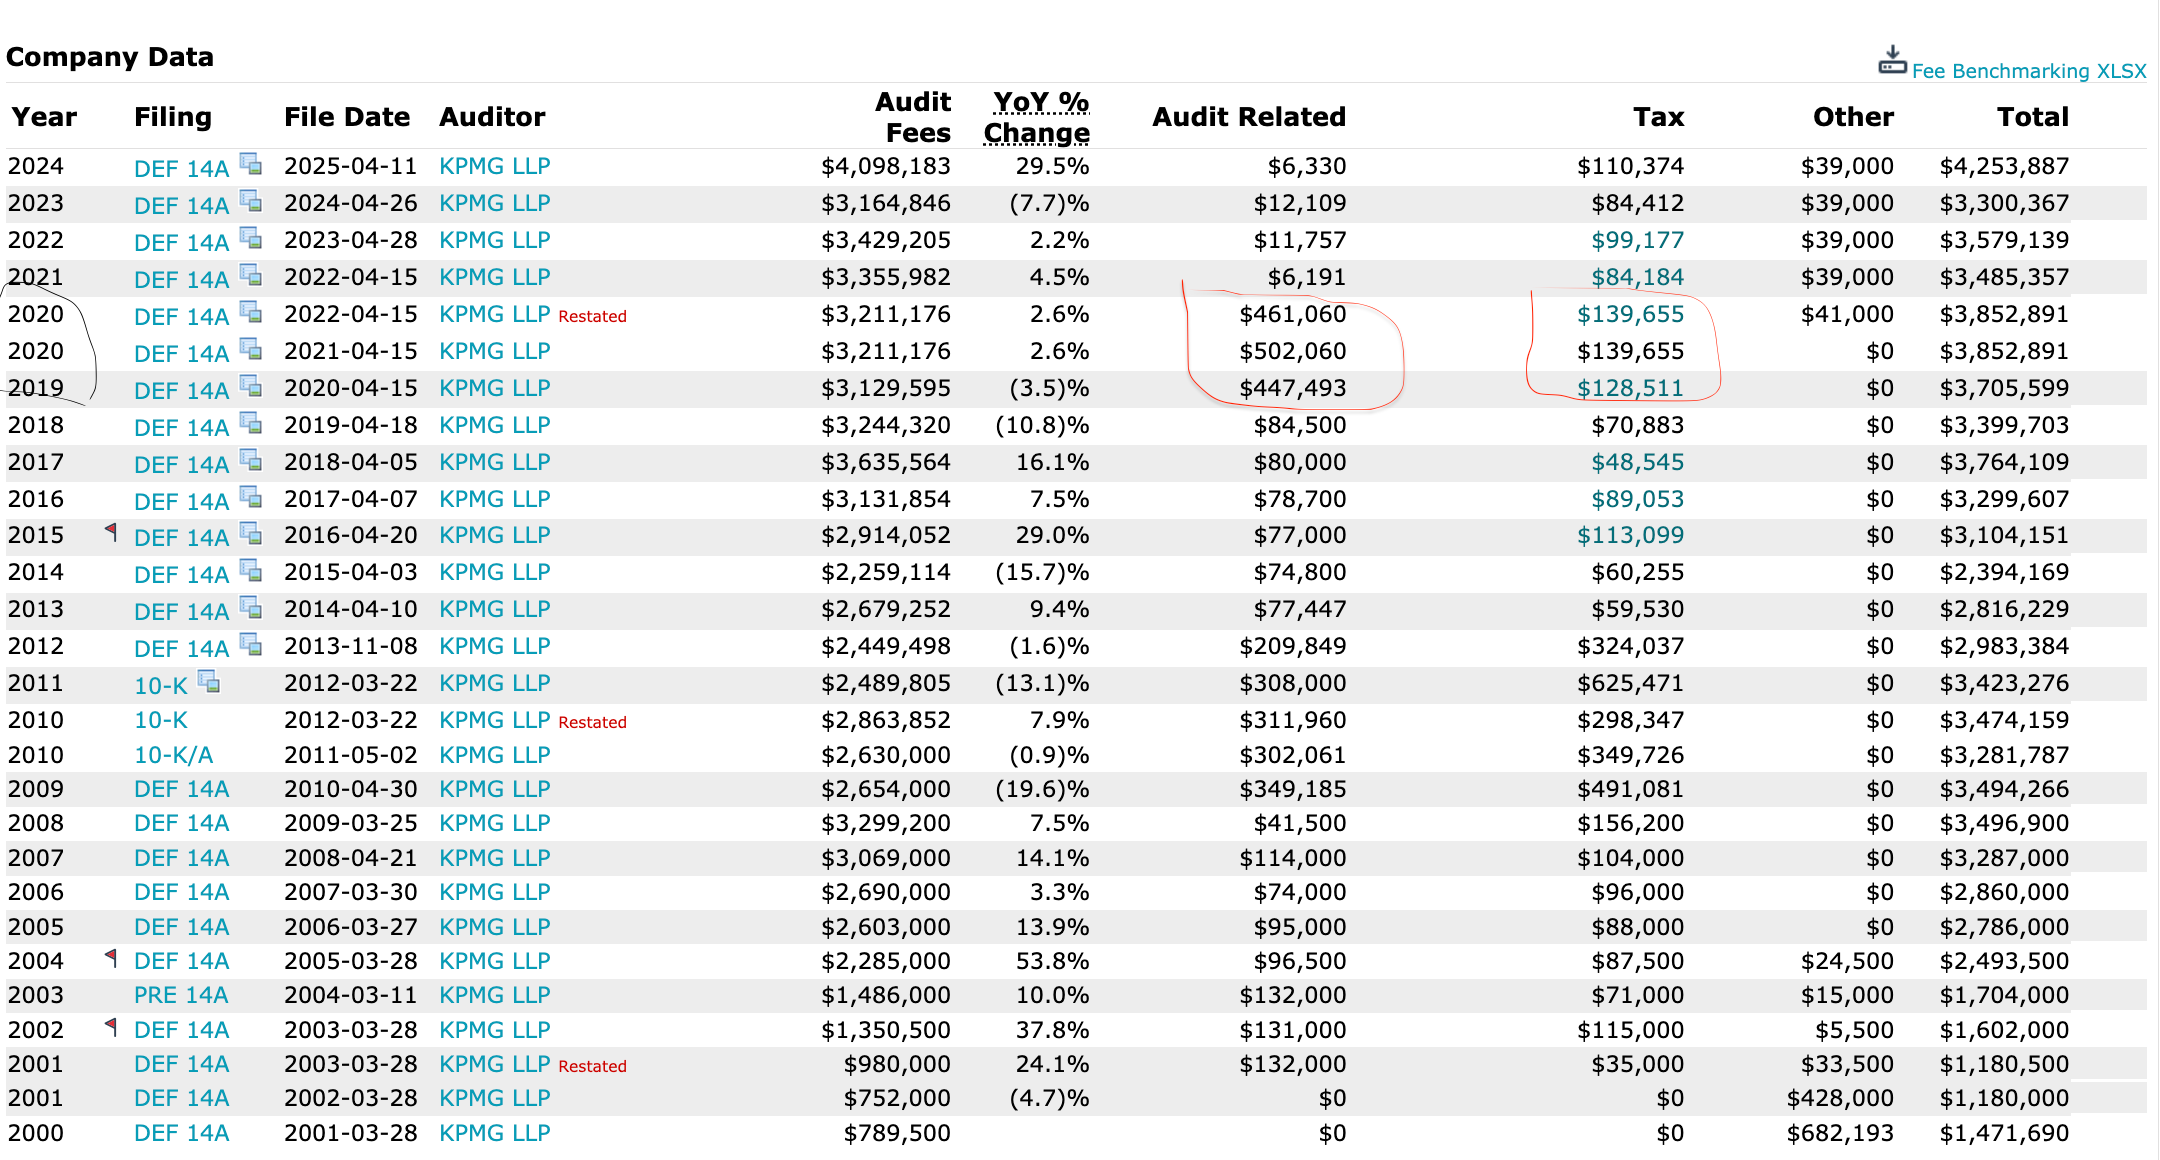2160x1160 pixels.
Task: Open the document icon in the 2021 row
Action: pyautogui.click(x=251, y=275)
